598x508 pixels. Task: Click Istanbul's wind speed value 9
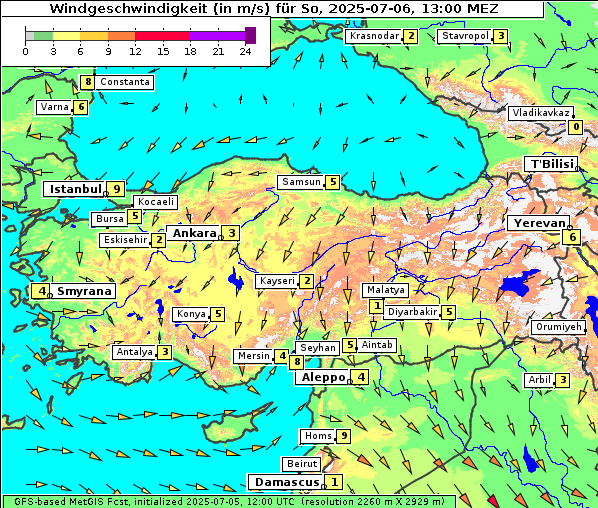click(117, 189)
